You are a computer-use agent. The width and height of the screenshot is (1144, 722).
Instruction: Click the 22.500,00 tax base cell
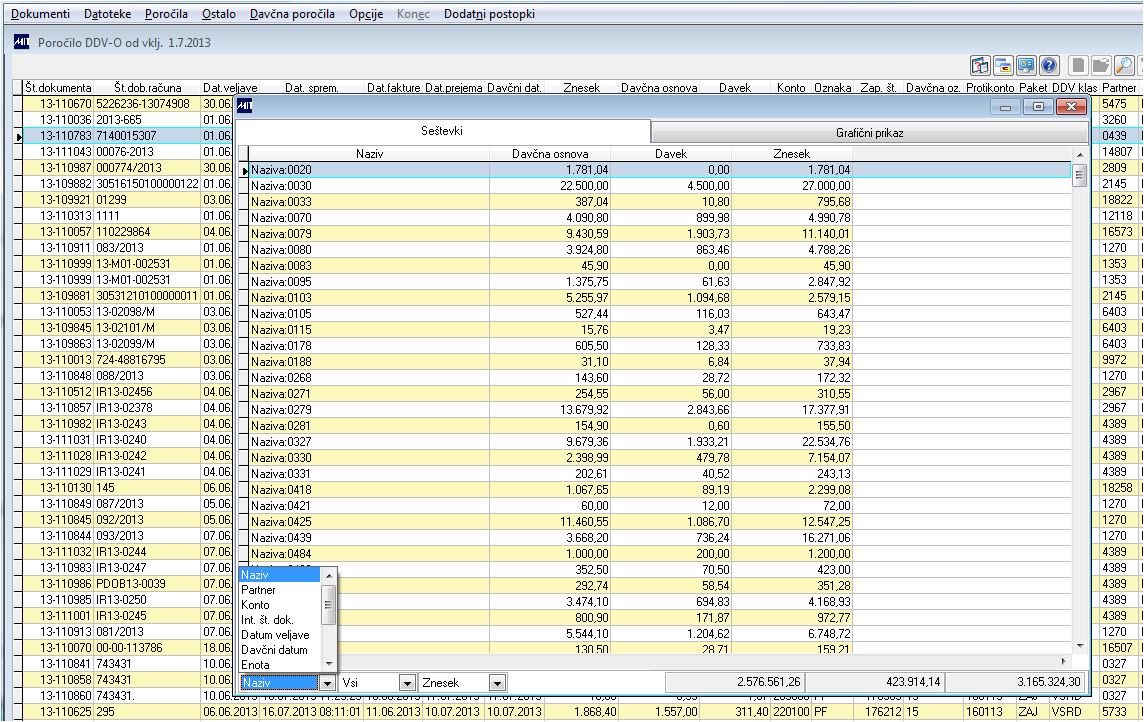click(550, 186)
